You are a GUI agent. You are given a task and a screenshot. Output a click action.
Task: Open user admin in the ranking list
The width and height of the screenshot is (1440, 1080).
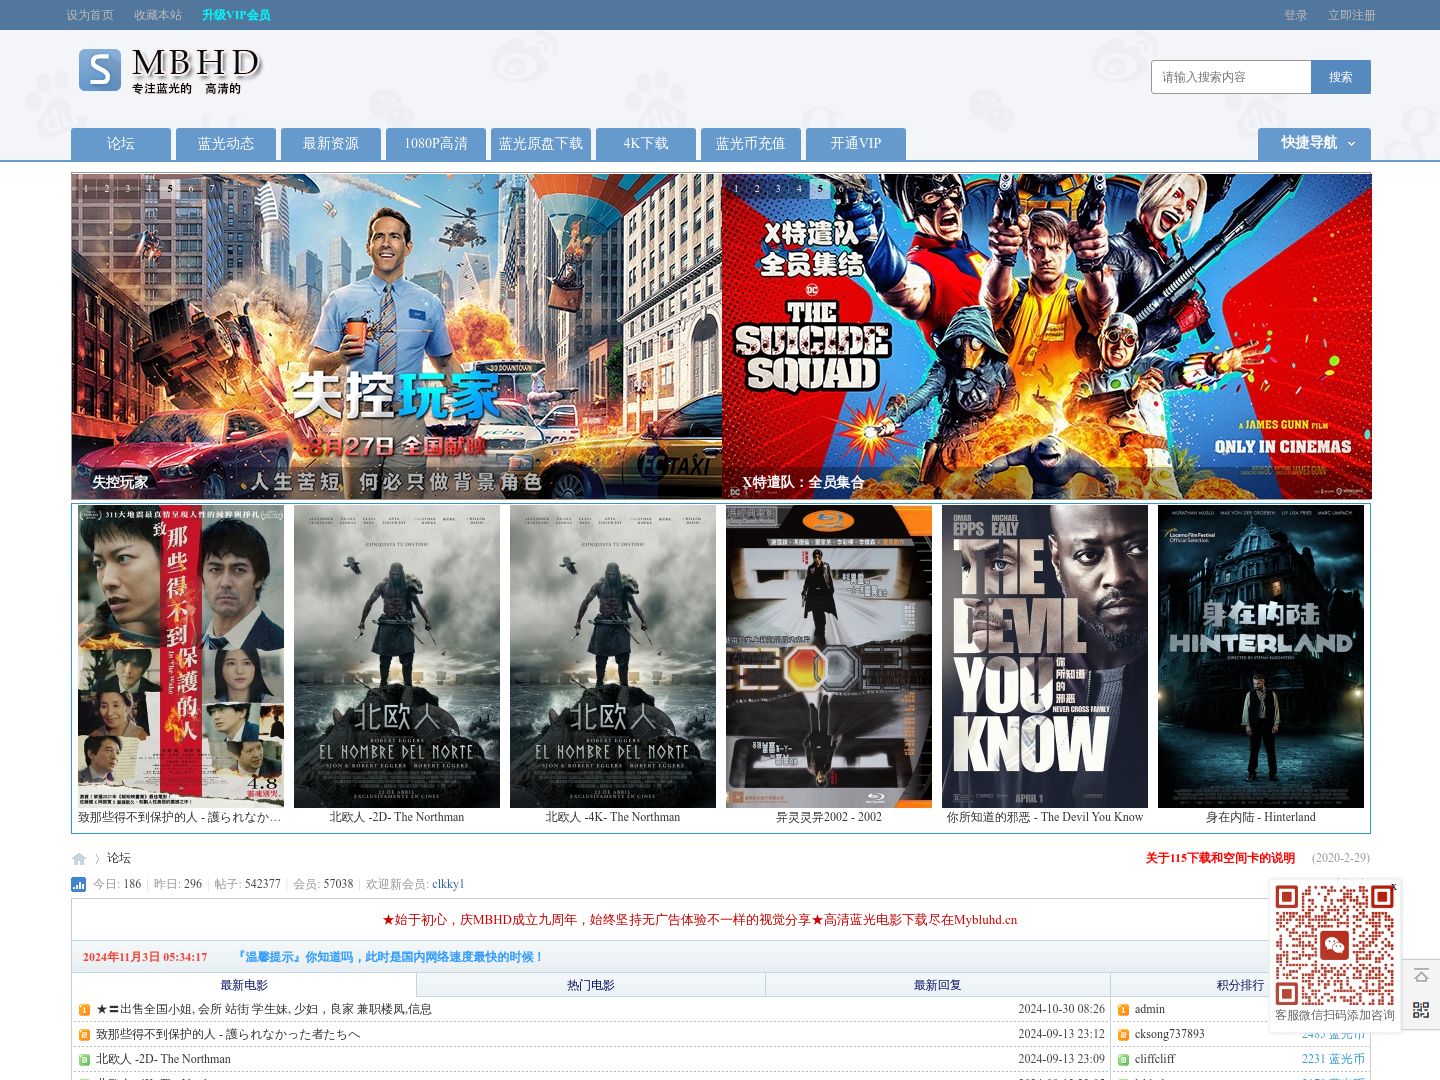tap(1150, 1009)
